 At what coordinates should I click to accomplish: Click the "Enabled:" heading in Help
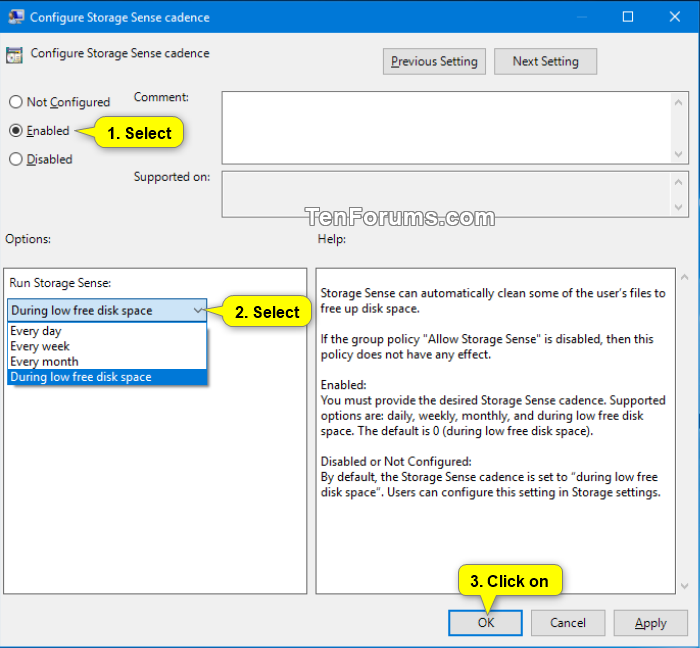[343, 385]
